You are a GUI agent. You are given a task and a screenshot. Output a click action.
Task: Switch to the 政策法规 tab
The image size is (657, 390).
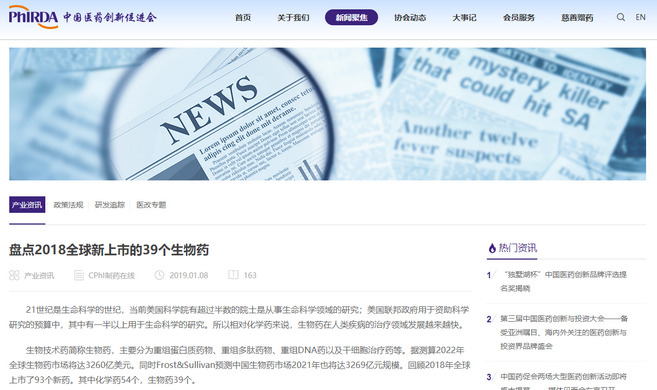pyautogui.click(x=68, y=205)
